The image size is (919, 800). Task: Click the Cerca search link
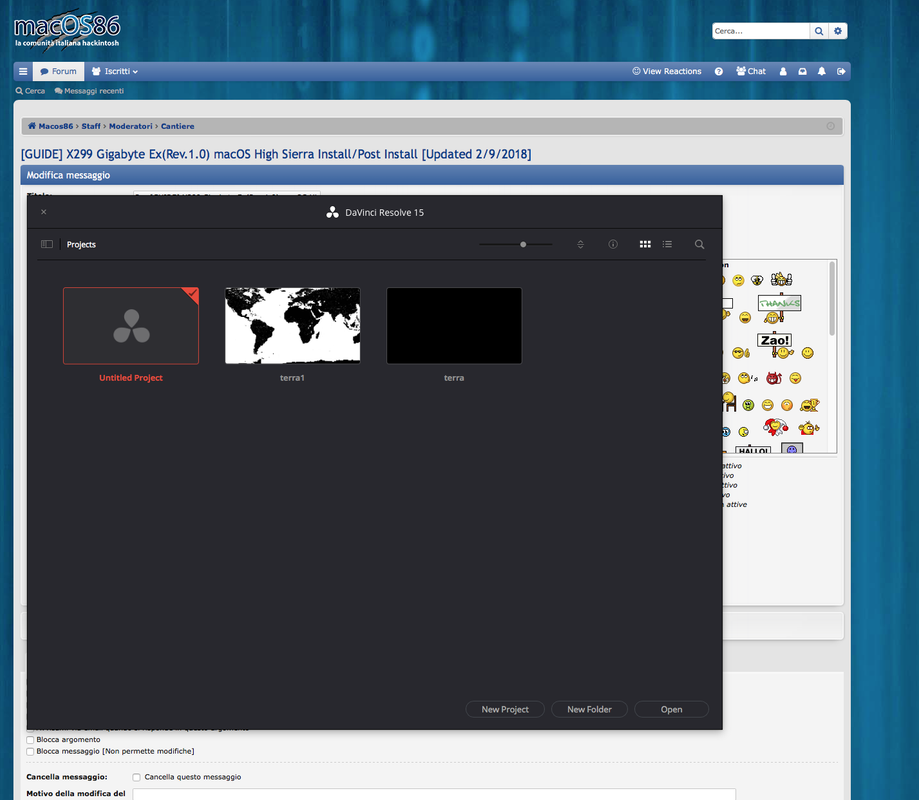coord(30,91)
